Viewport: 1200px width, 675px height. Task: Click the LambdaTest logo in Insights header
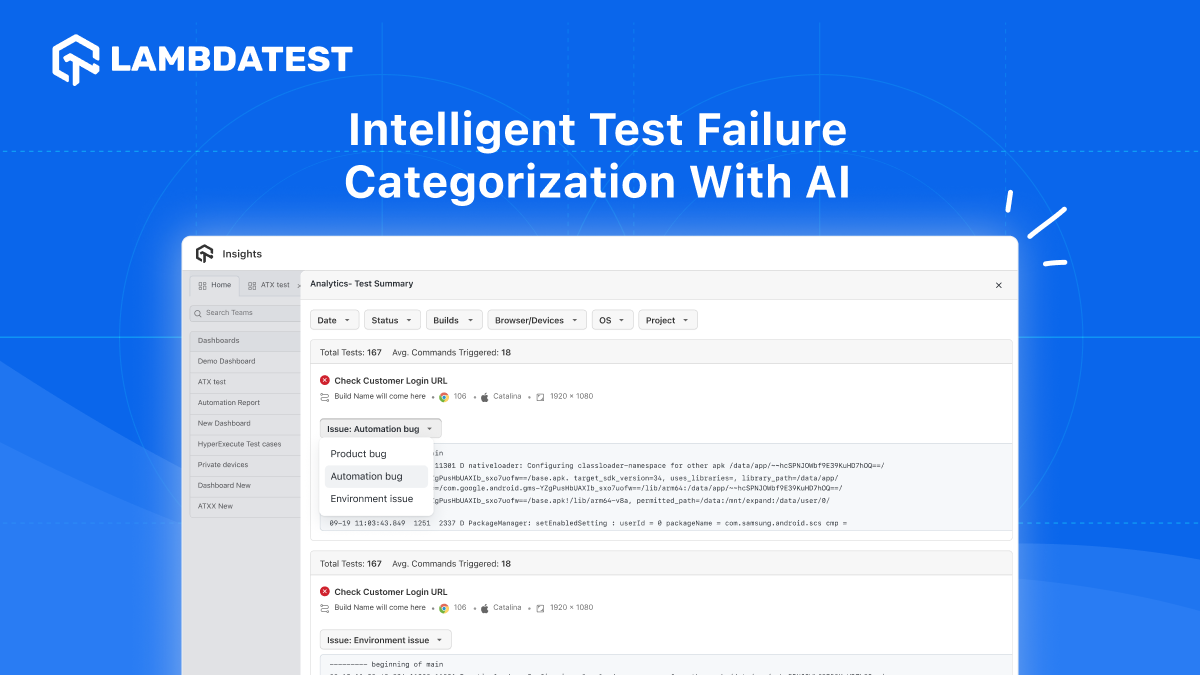click(x=205, y=253)
